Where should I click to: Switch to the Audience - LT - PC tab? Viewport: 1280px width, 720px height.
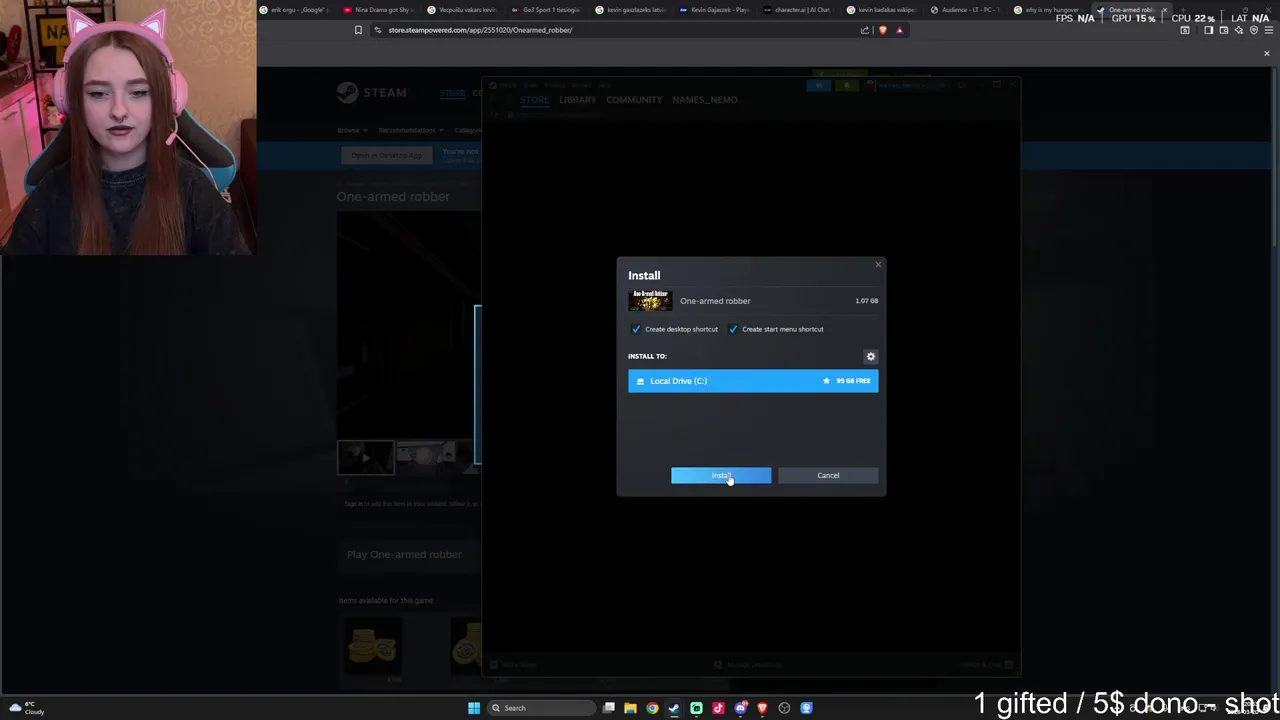click(965, 10)
